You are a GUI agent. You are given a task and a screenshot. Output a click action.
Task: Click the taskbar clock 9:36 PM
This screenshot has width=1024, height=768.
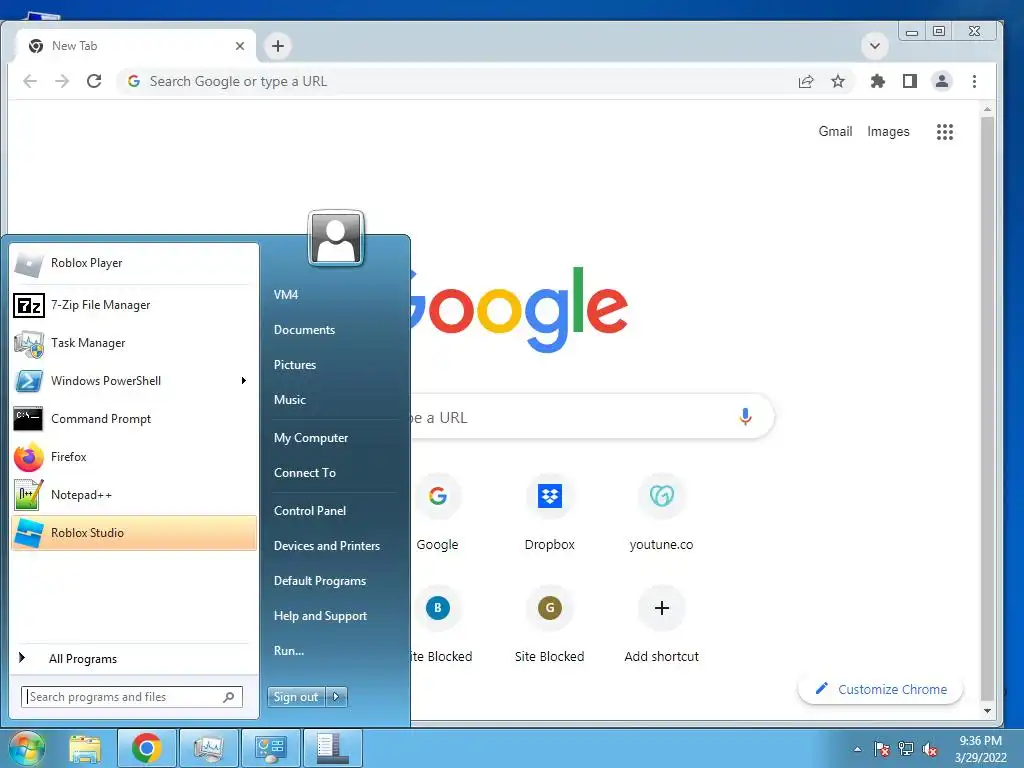[x=980, y=741]
